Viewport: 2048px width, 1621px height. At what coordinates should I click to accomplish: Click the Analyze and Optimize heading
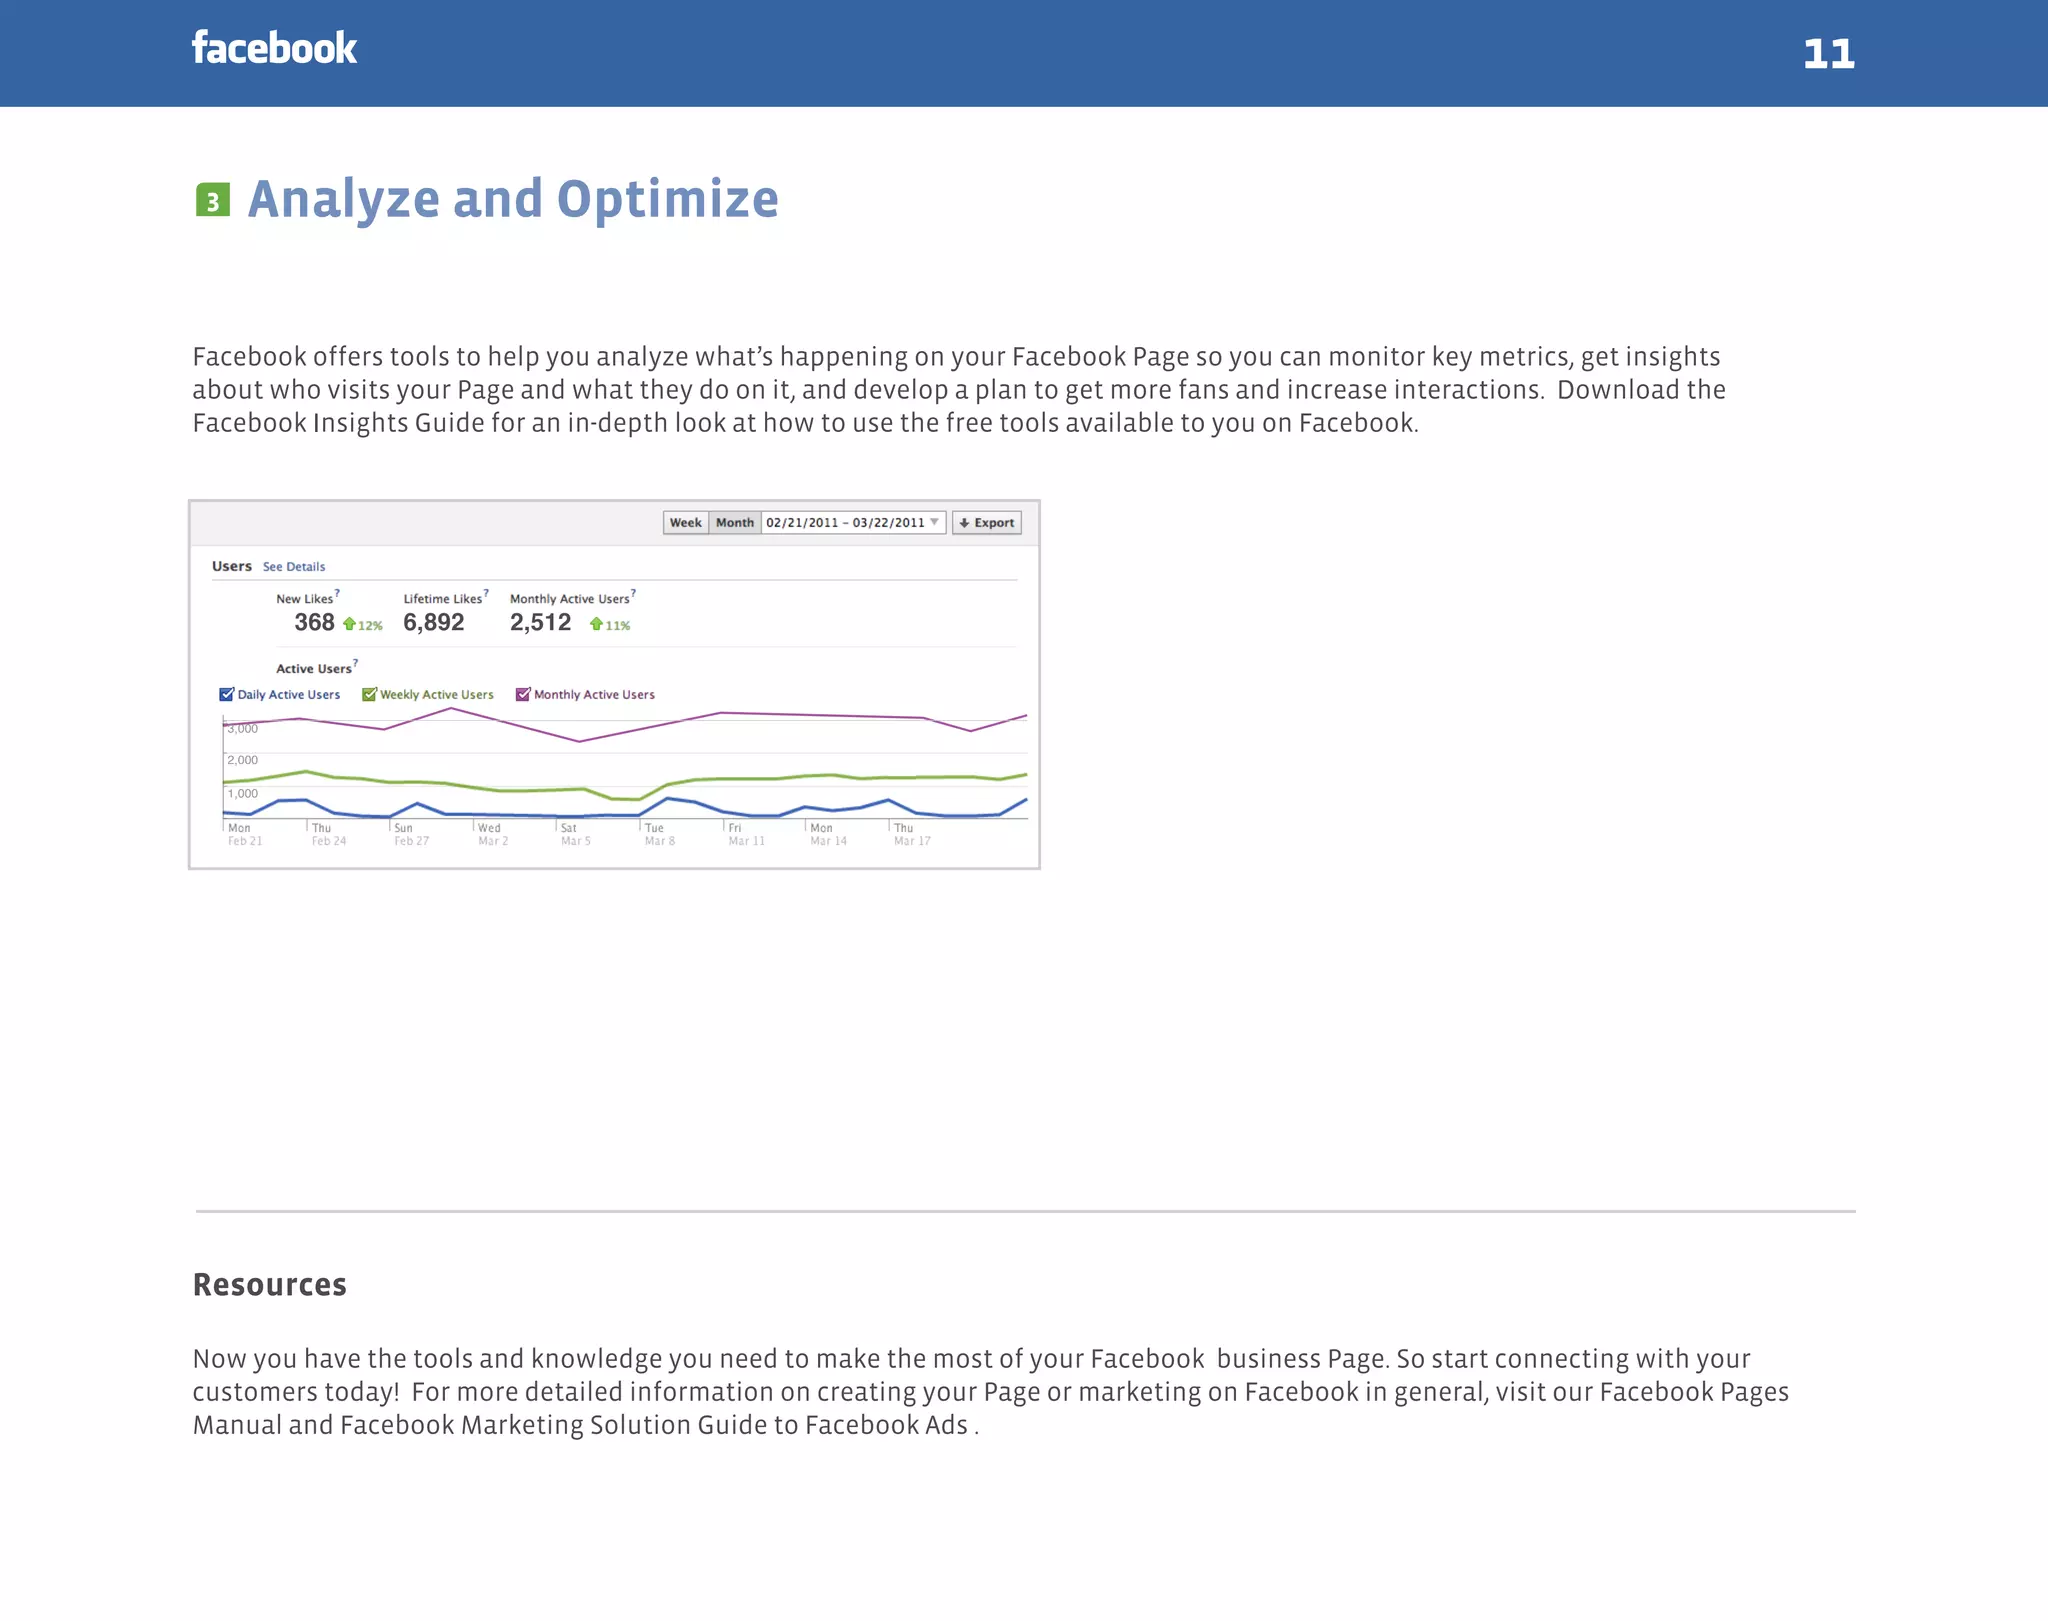point(513,199)
